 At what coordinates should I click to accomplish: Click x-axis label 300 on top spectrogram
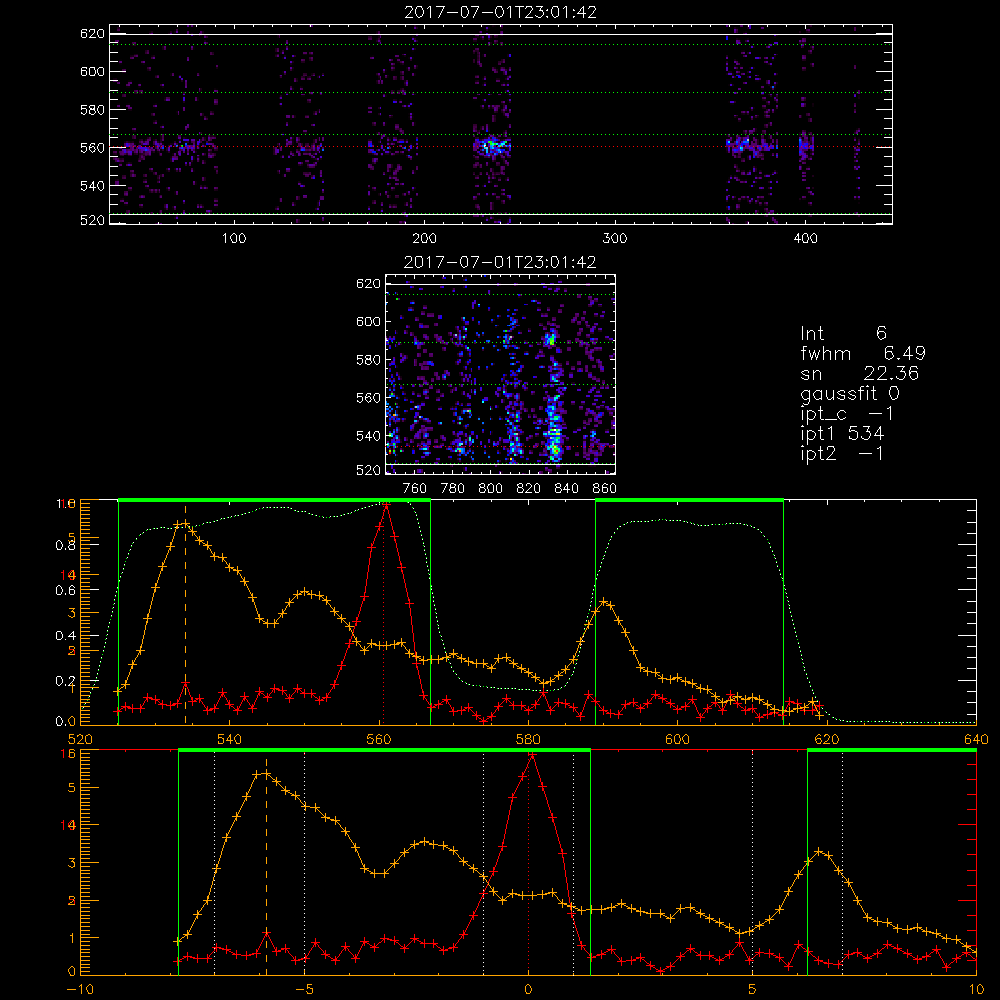coord(615,239)
